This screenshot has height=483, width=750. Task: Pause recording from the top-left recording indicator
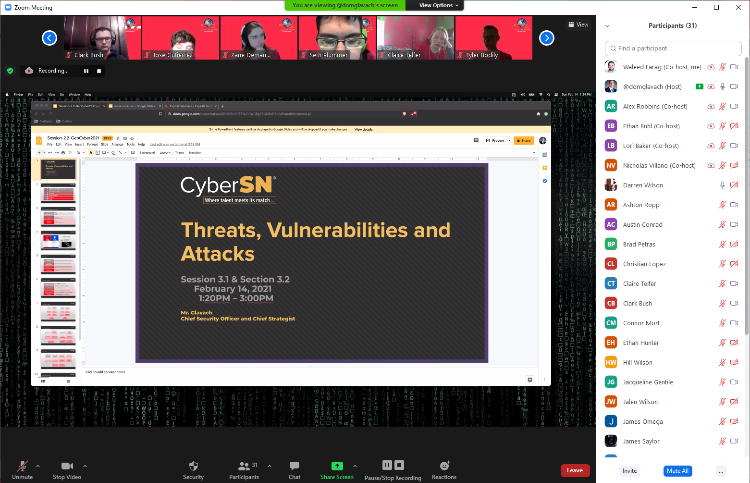coord(86,71)
